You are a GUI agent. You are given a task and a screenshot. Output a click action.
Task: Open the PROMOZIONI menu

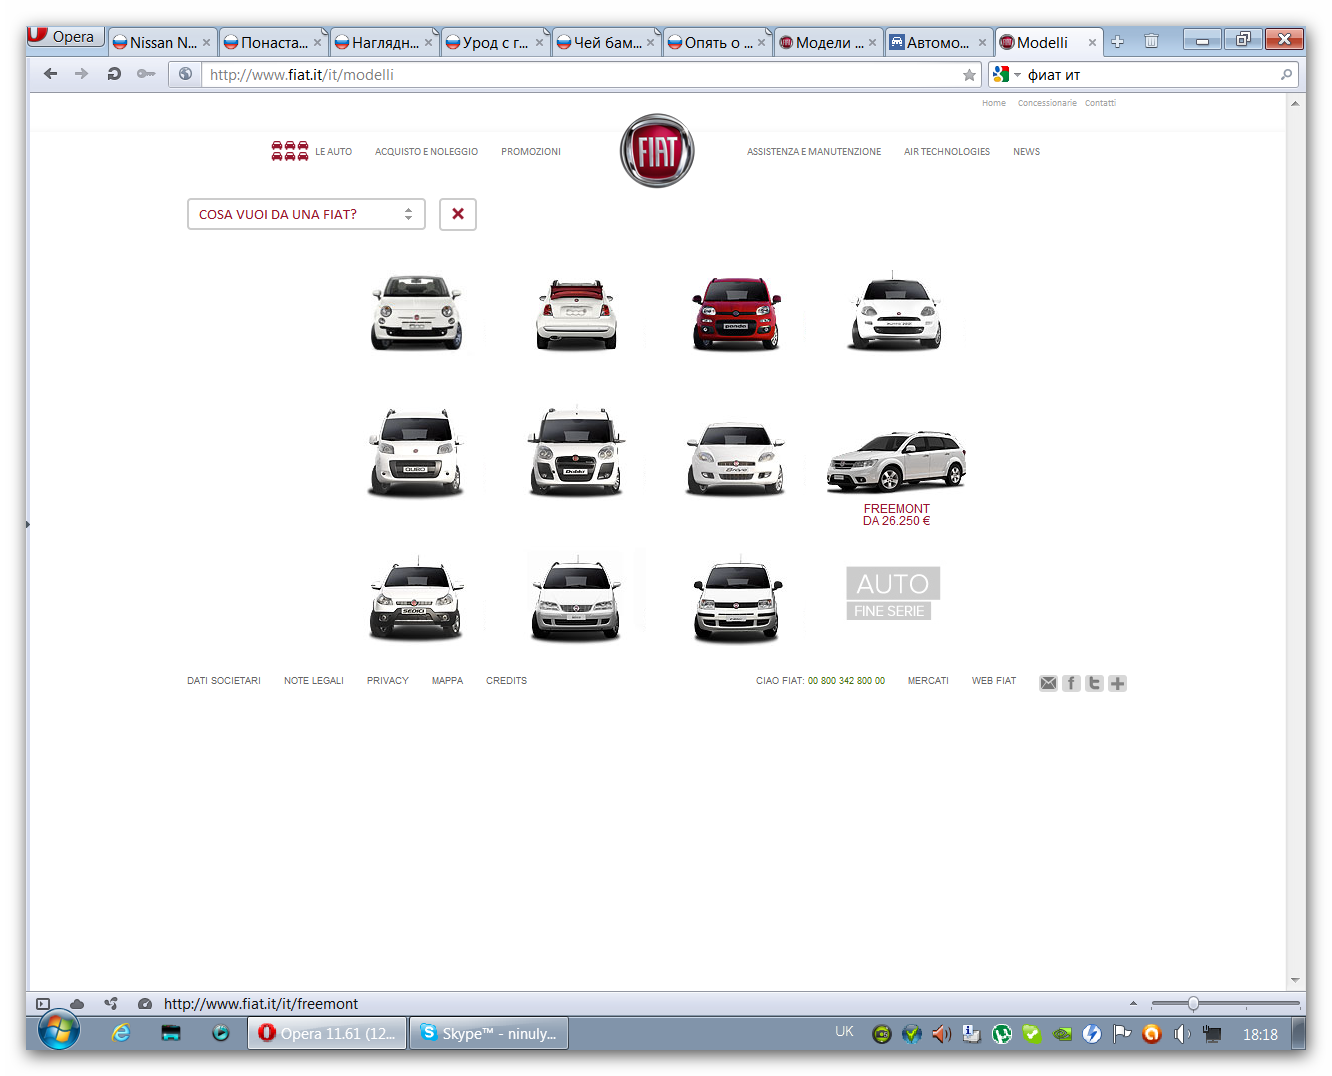pyautogui.click(x=531, y=152)
